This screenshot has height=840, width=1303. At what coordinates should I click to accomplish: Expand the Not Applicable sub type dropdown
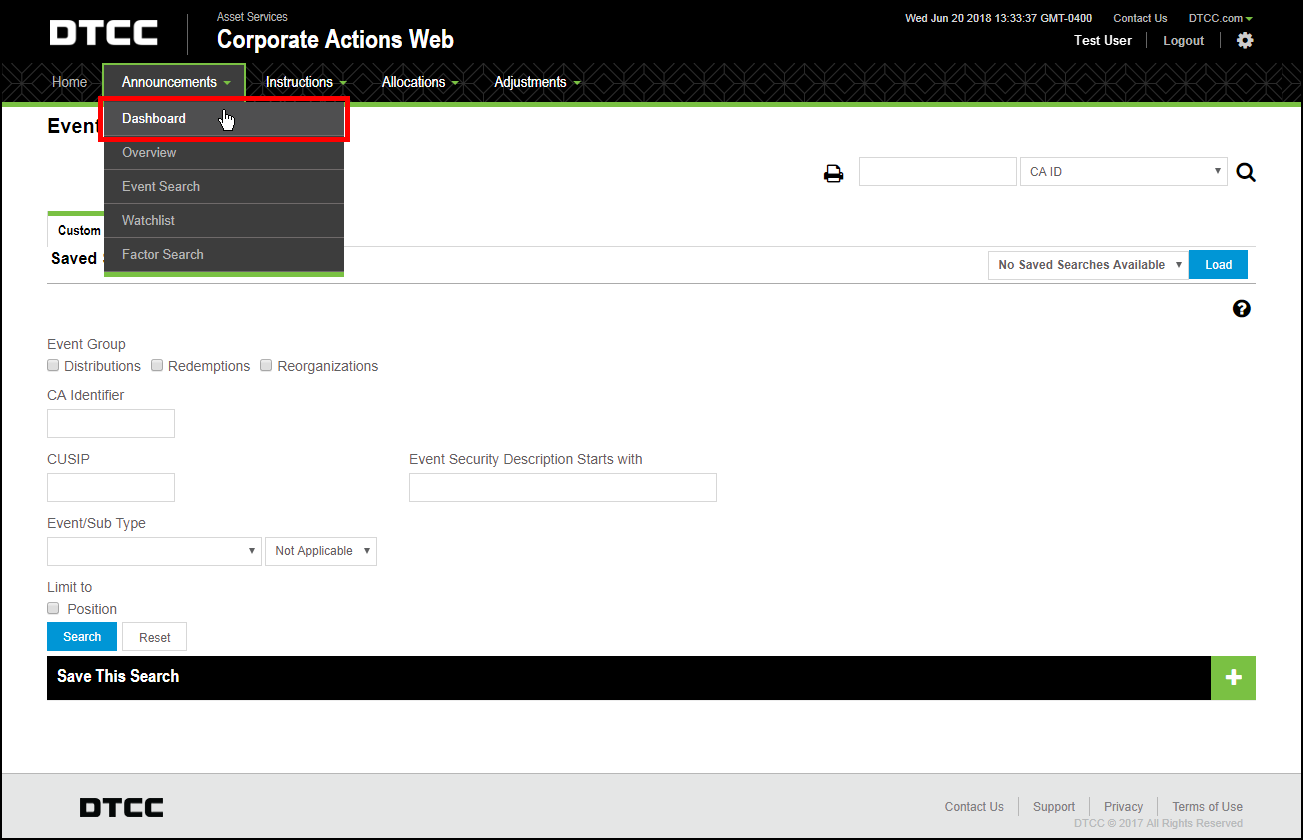[320, 551]
